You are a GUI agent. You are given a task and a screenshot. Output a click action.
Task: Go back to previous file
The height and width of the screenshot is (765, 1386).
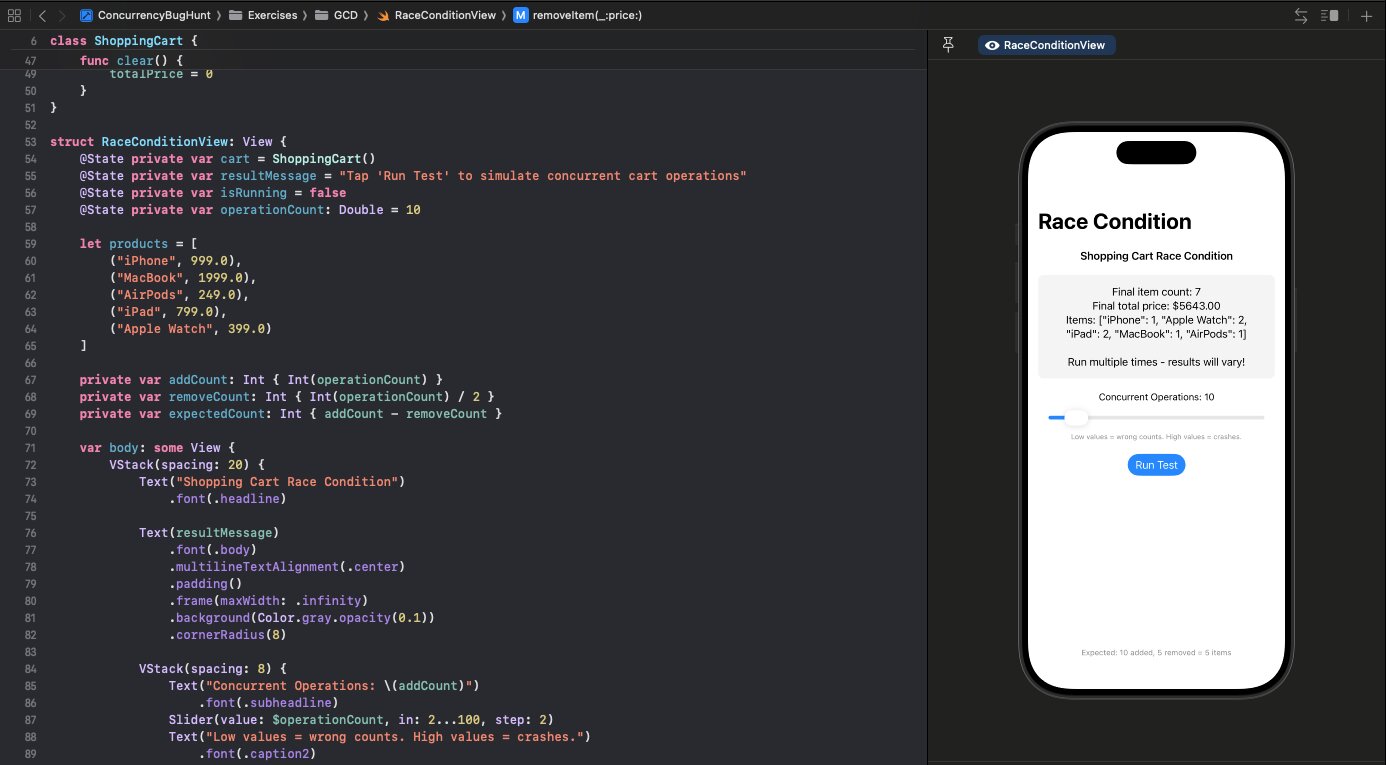[x=42, y=16]
